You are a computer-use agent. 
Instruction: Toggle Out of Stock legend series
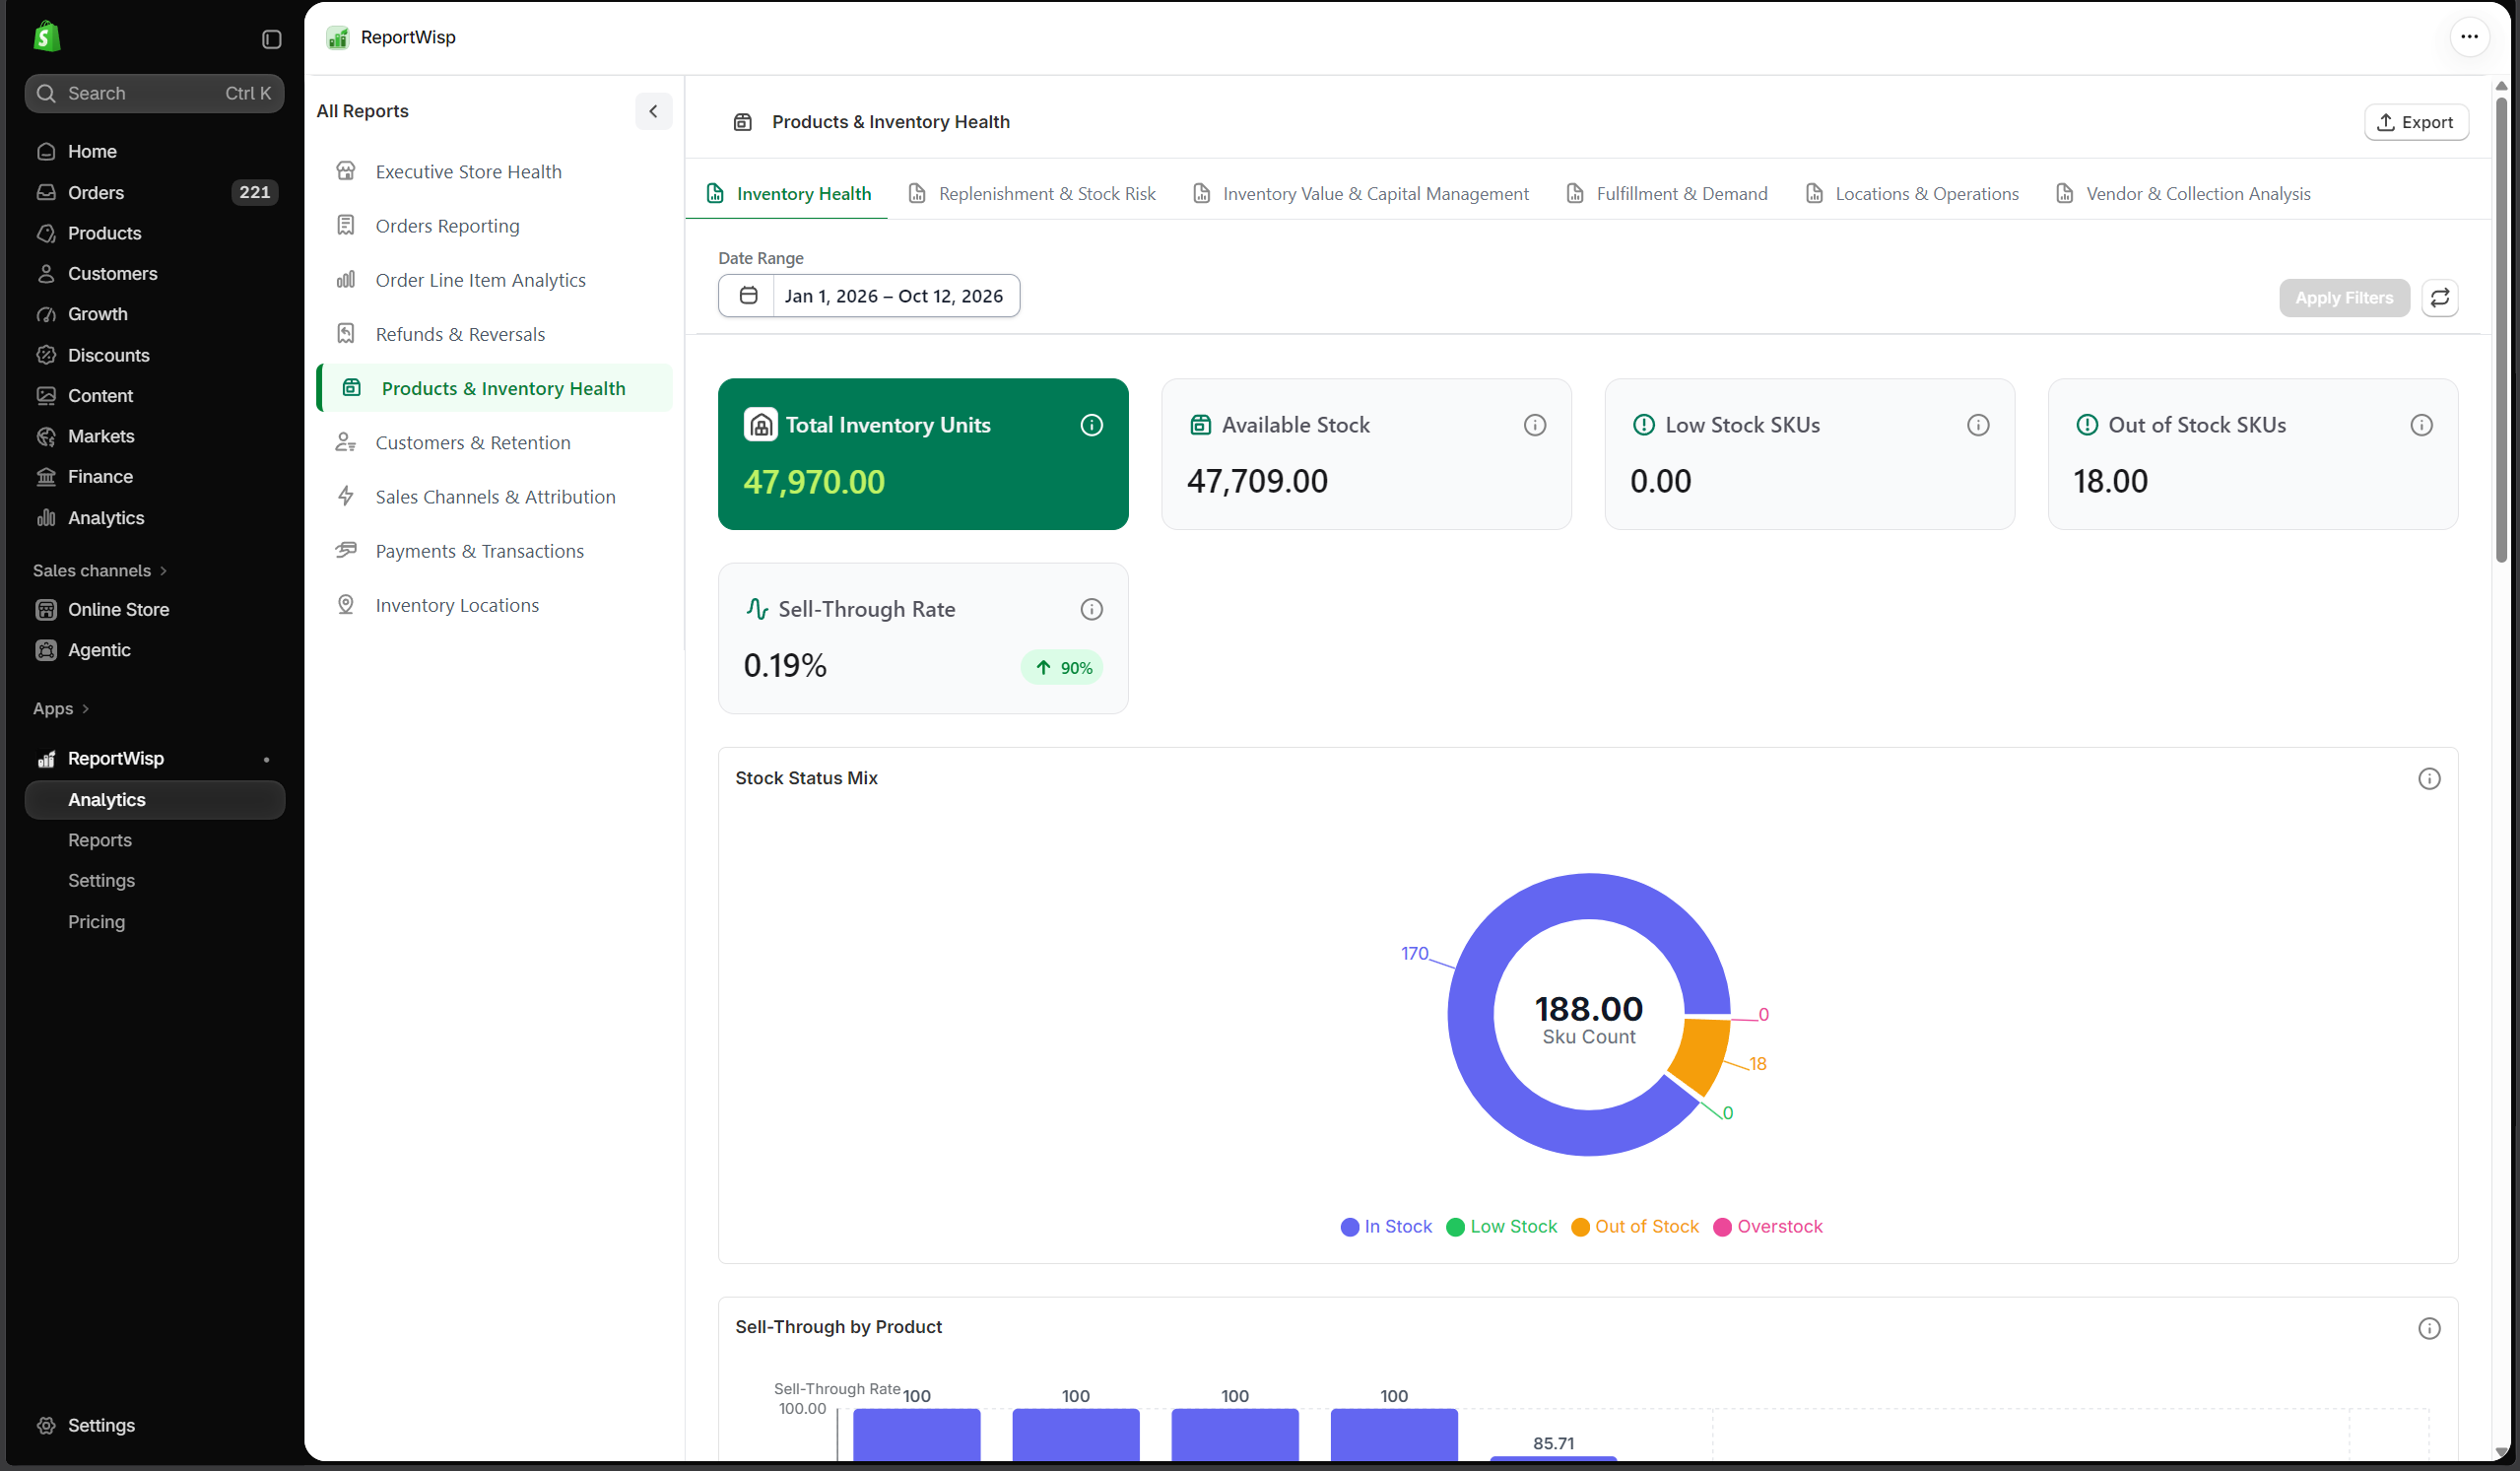coord(1634,1226)
